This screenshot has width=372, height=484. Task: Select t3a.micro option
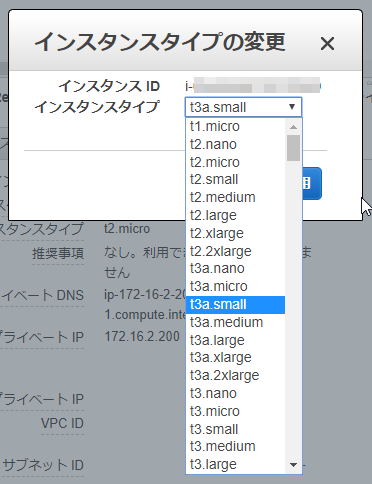235,287
